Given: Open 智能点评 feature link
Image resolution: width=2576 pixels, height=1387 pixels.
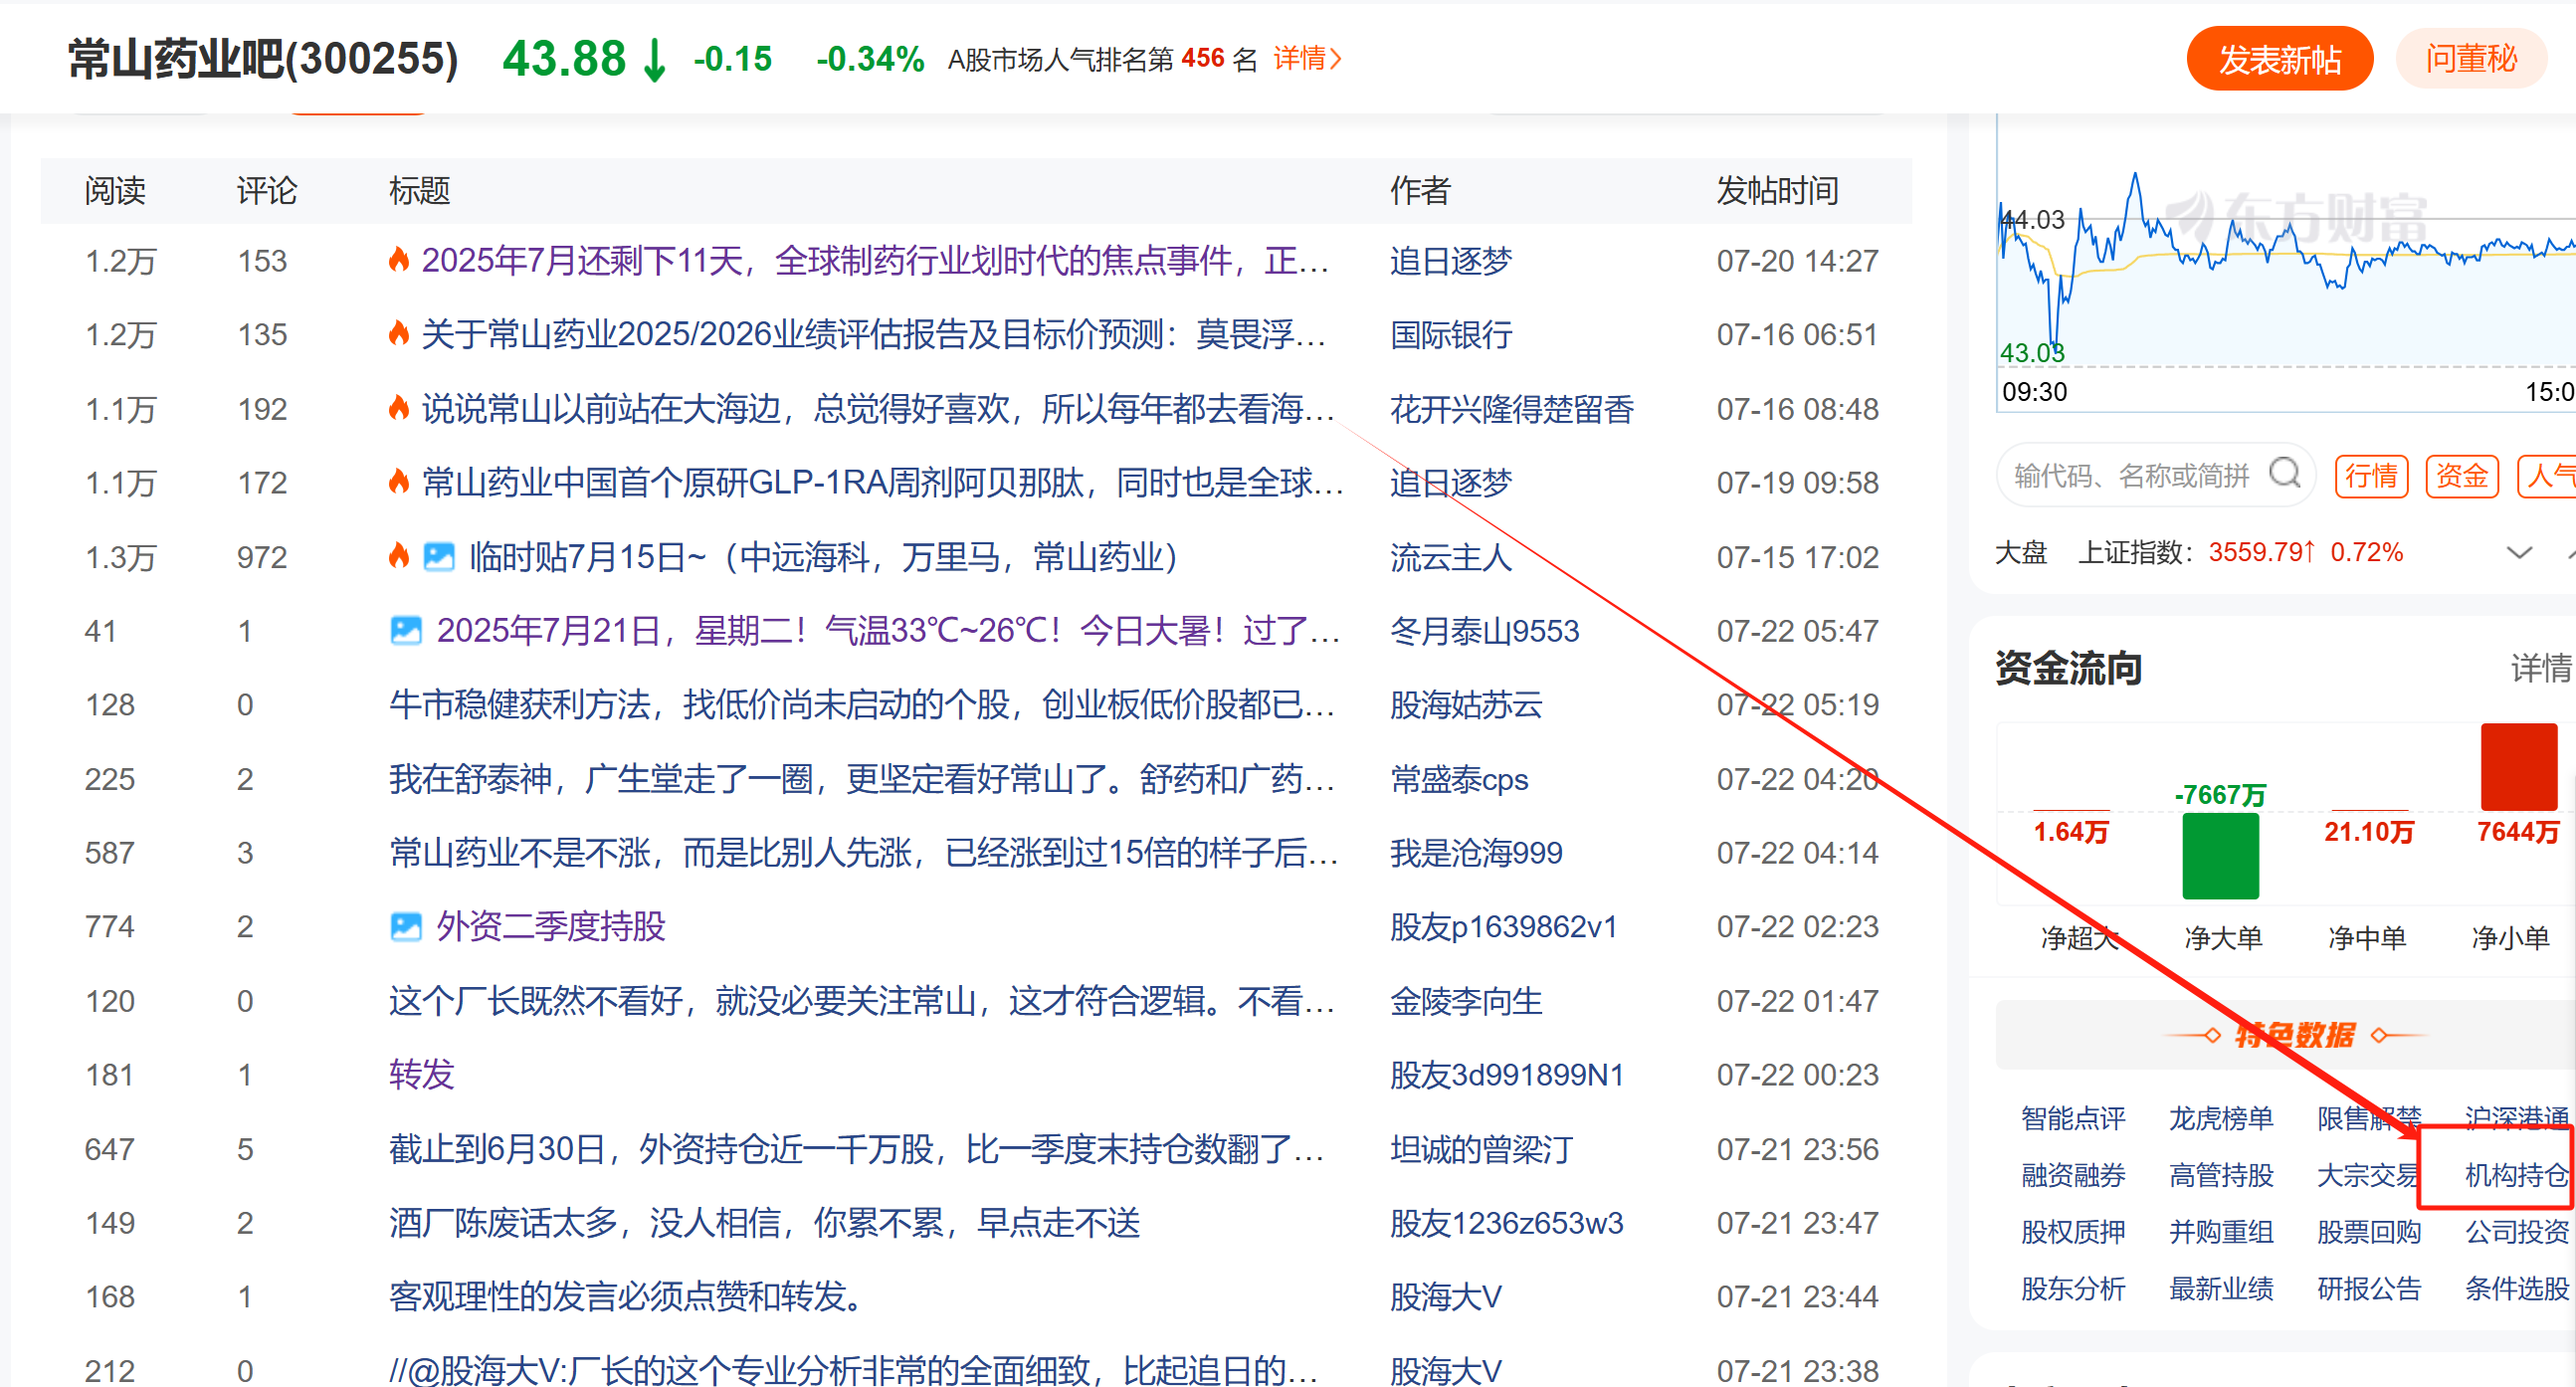Looking at the screenshot, I should (x=2072, y=1118).
